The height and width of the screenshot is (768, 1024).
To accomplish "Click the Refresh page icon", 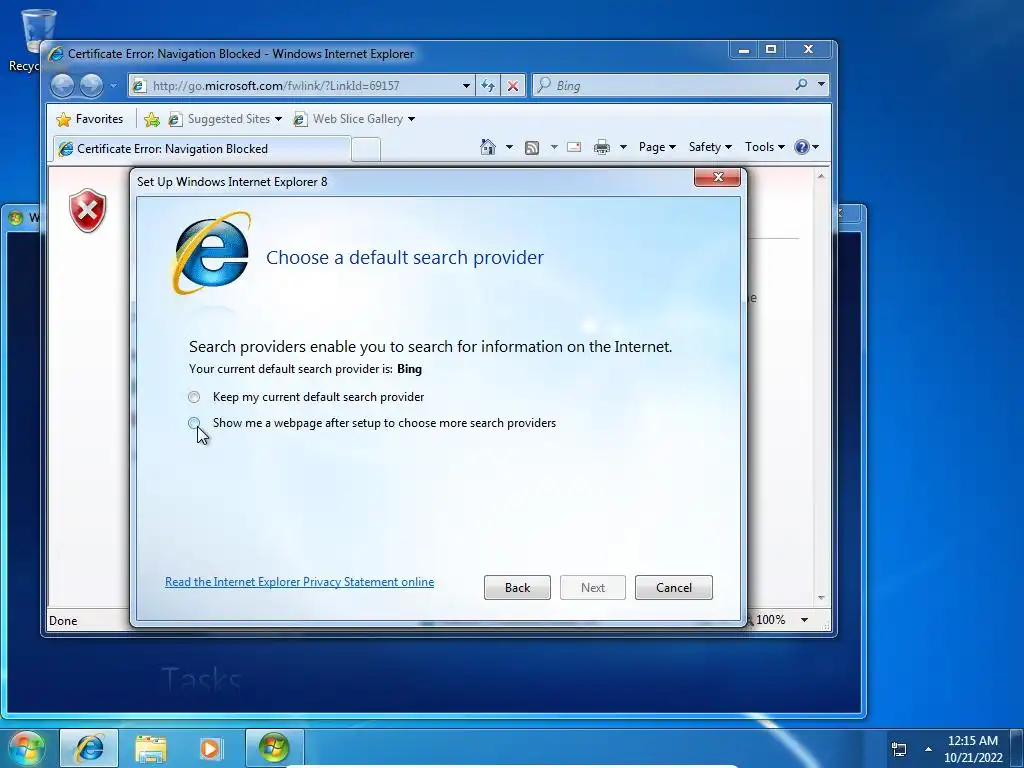I will (x=488, y=86).
